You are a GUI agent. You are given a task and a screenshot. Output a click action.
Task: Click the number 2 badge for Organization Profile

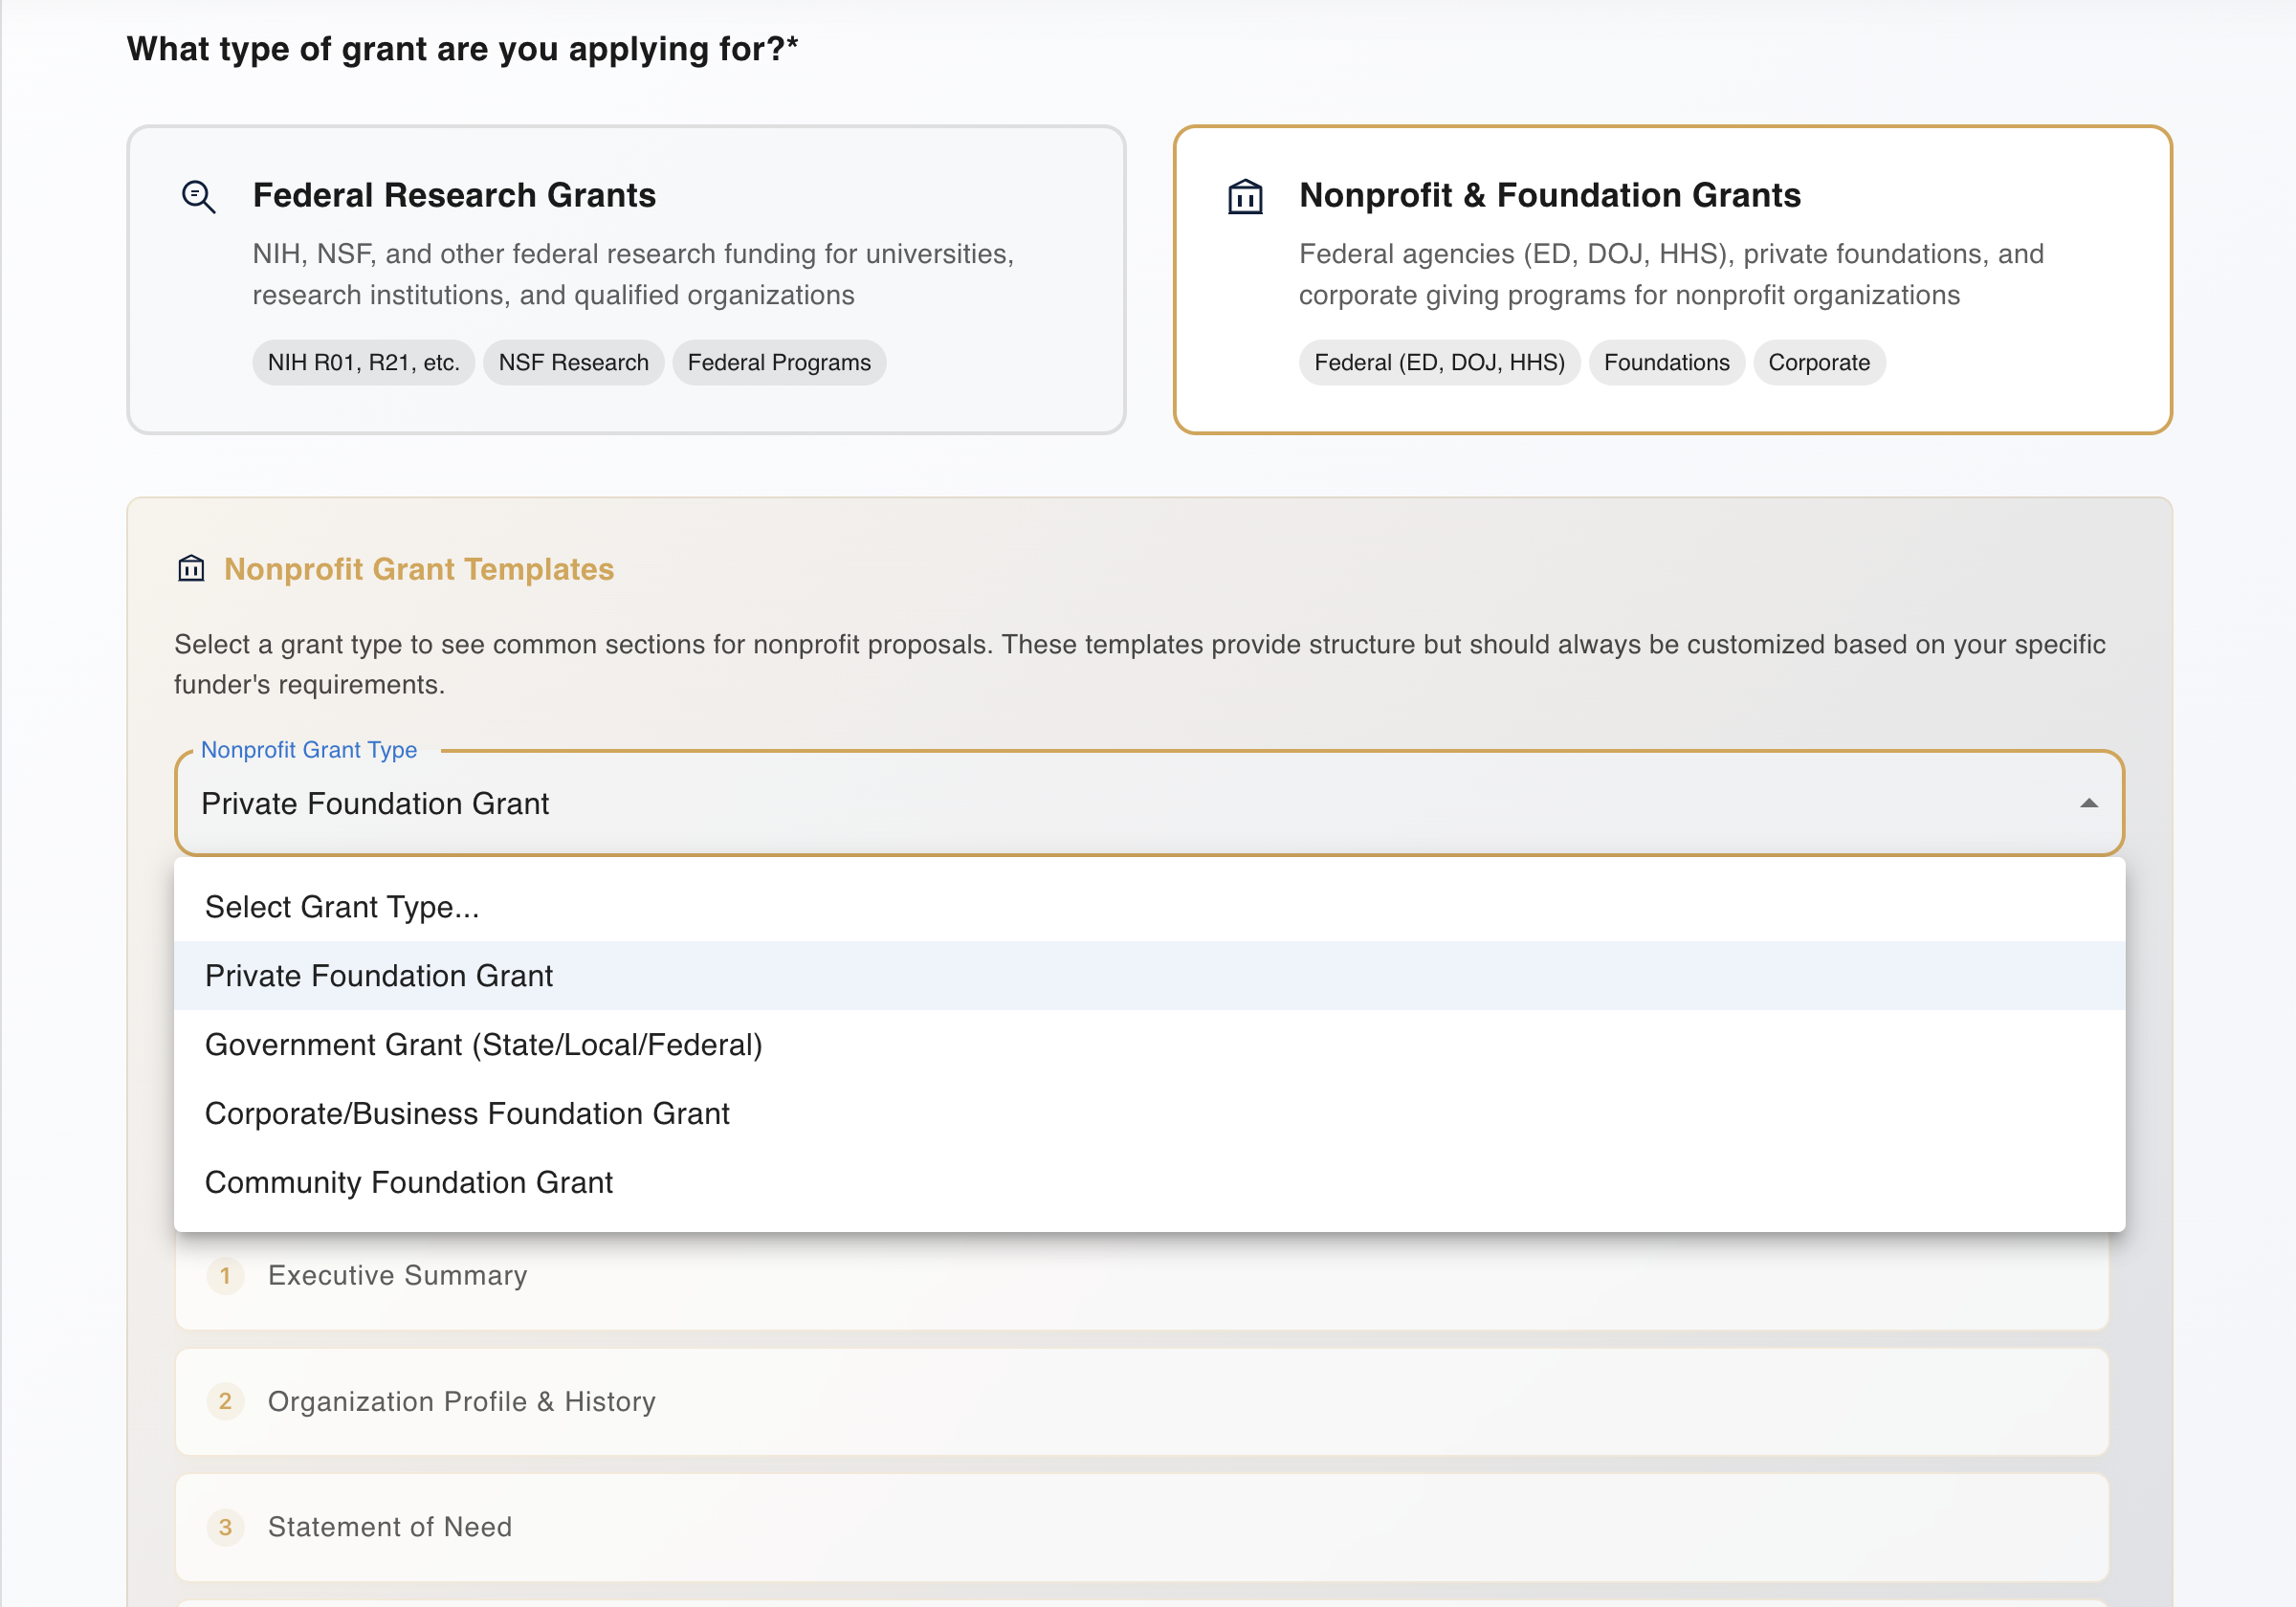[225, 1402]
